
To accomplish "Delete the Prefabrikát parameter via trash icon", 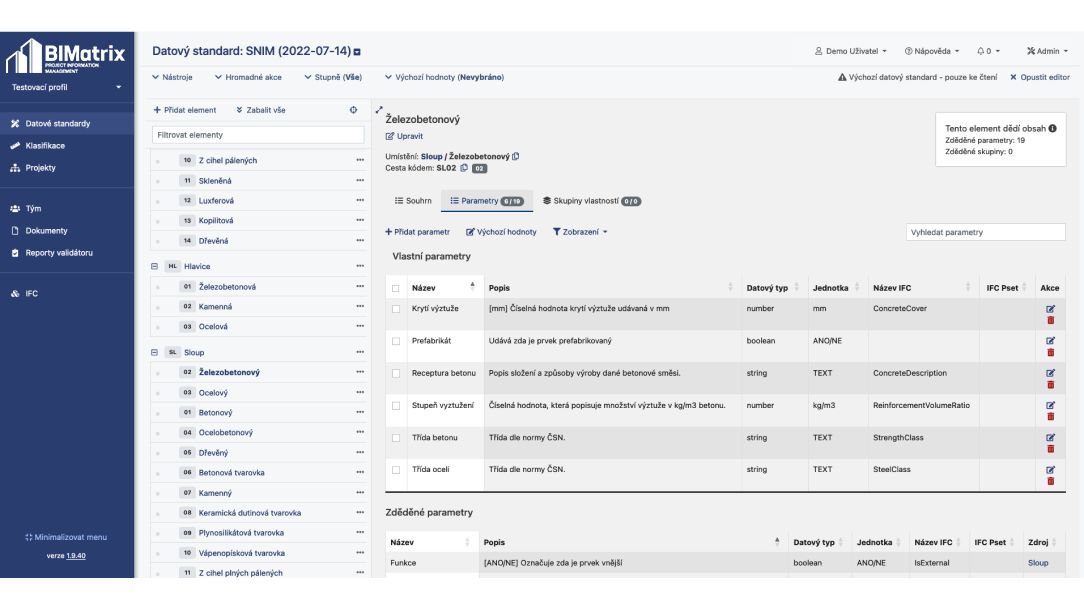I will pos(1050,353).
